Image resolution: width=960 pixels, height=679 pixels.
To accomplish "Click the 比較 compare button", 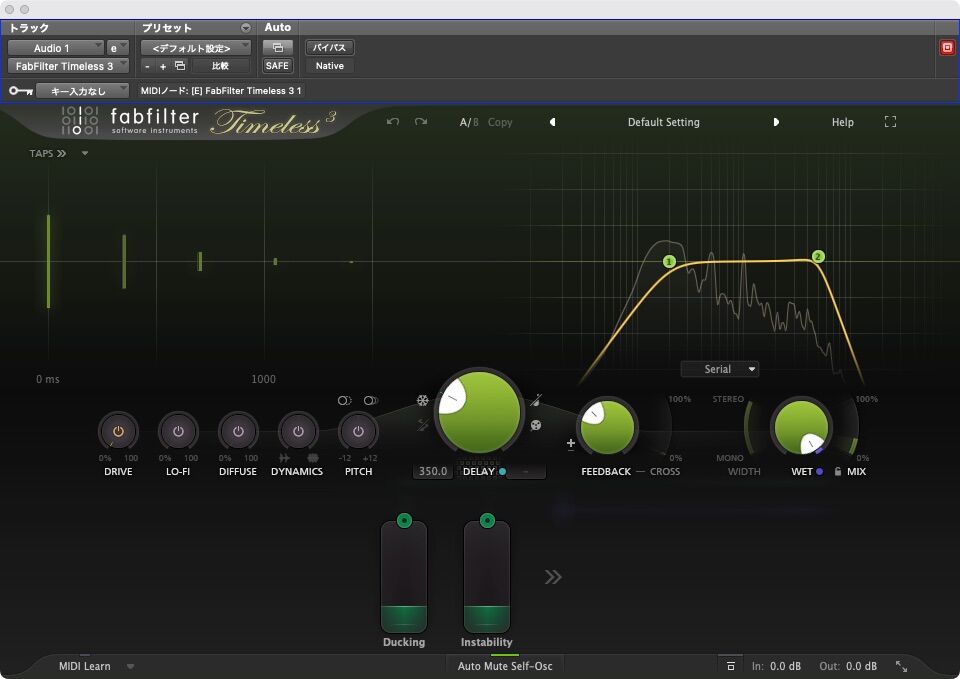I will point(220,66).
